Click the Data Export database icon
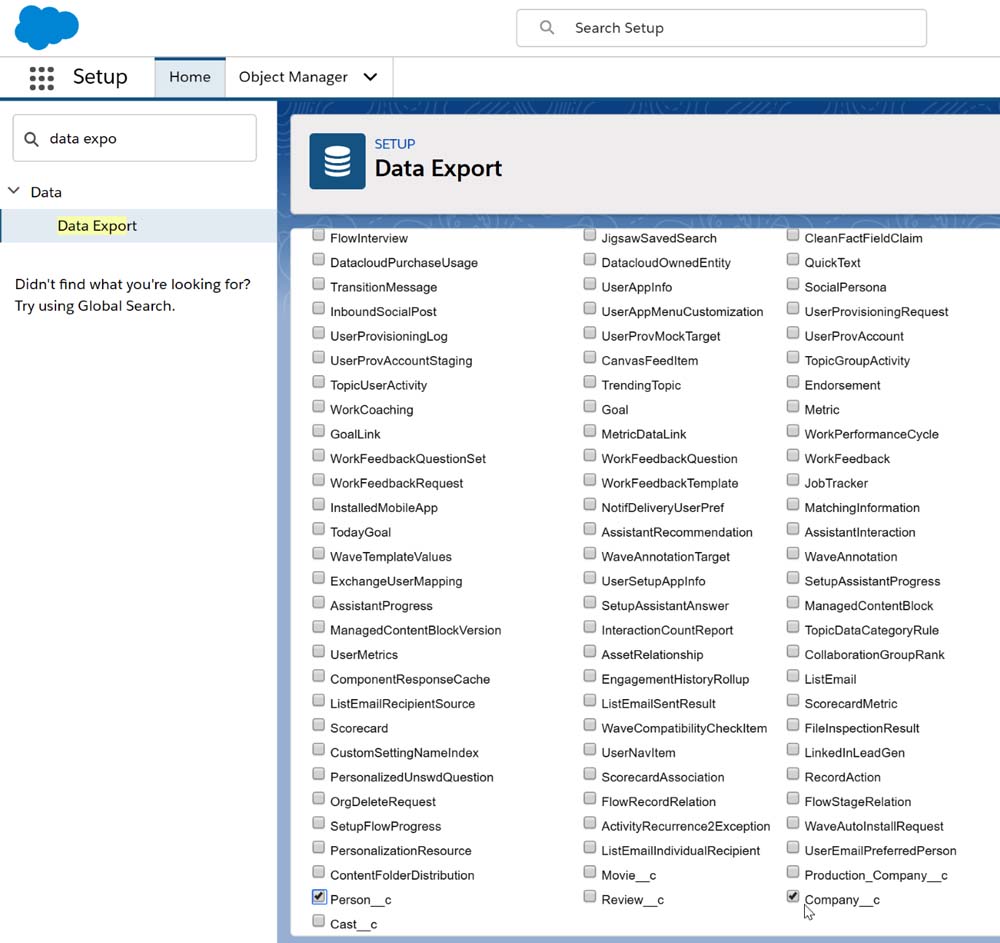The height and width of the screenshot is (943, 1000). [x=337, y=161]
